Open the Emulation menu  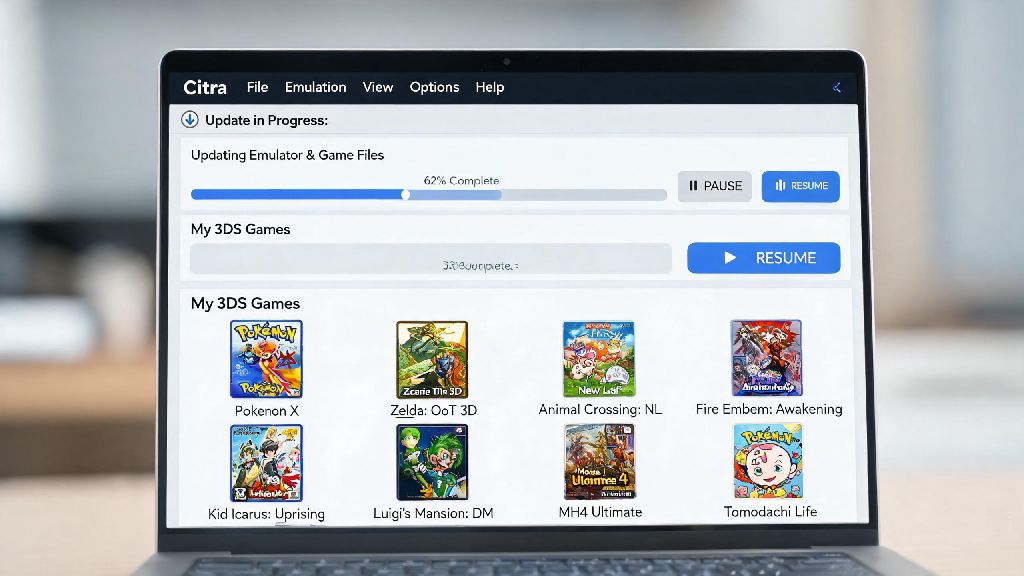pyautogui.click(x=315, y=87)
